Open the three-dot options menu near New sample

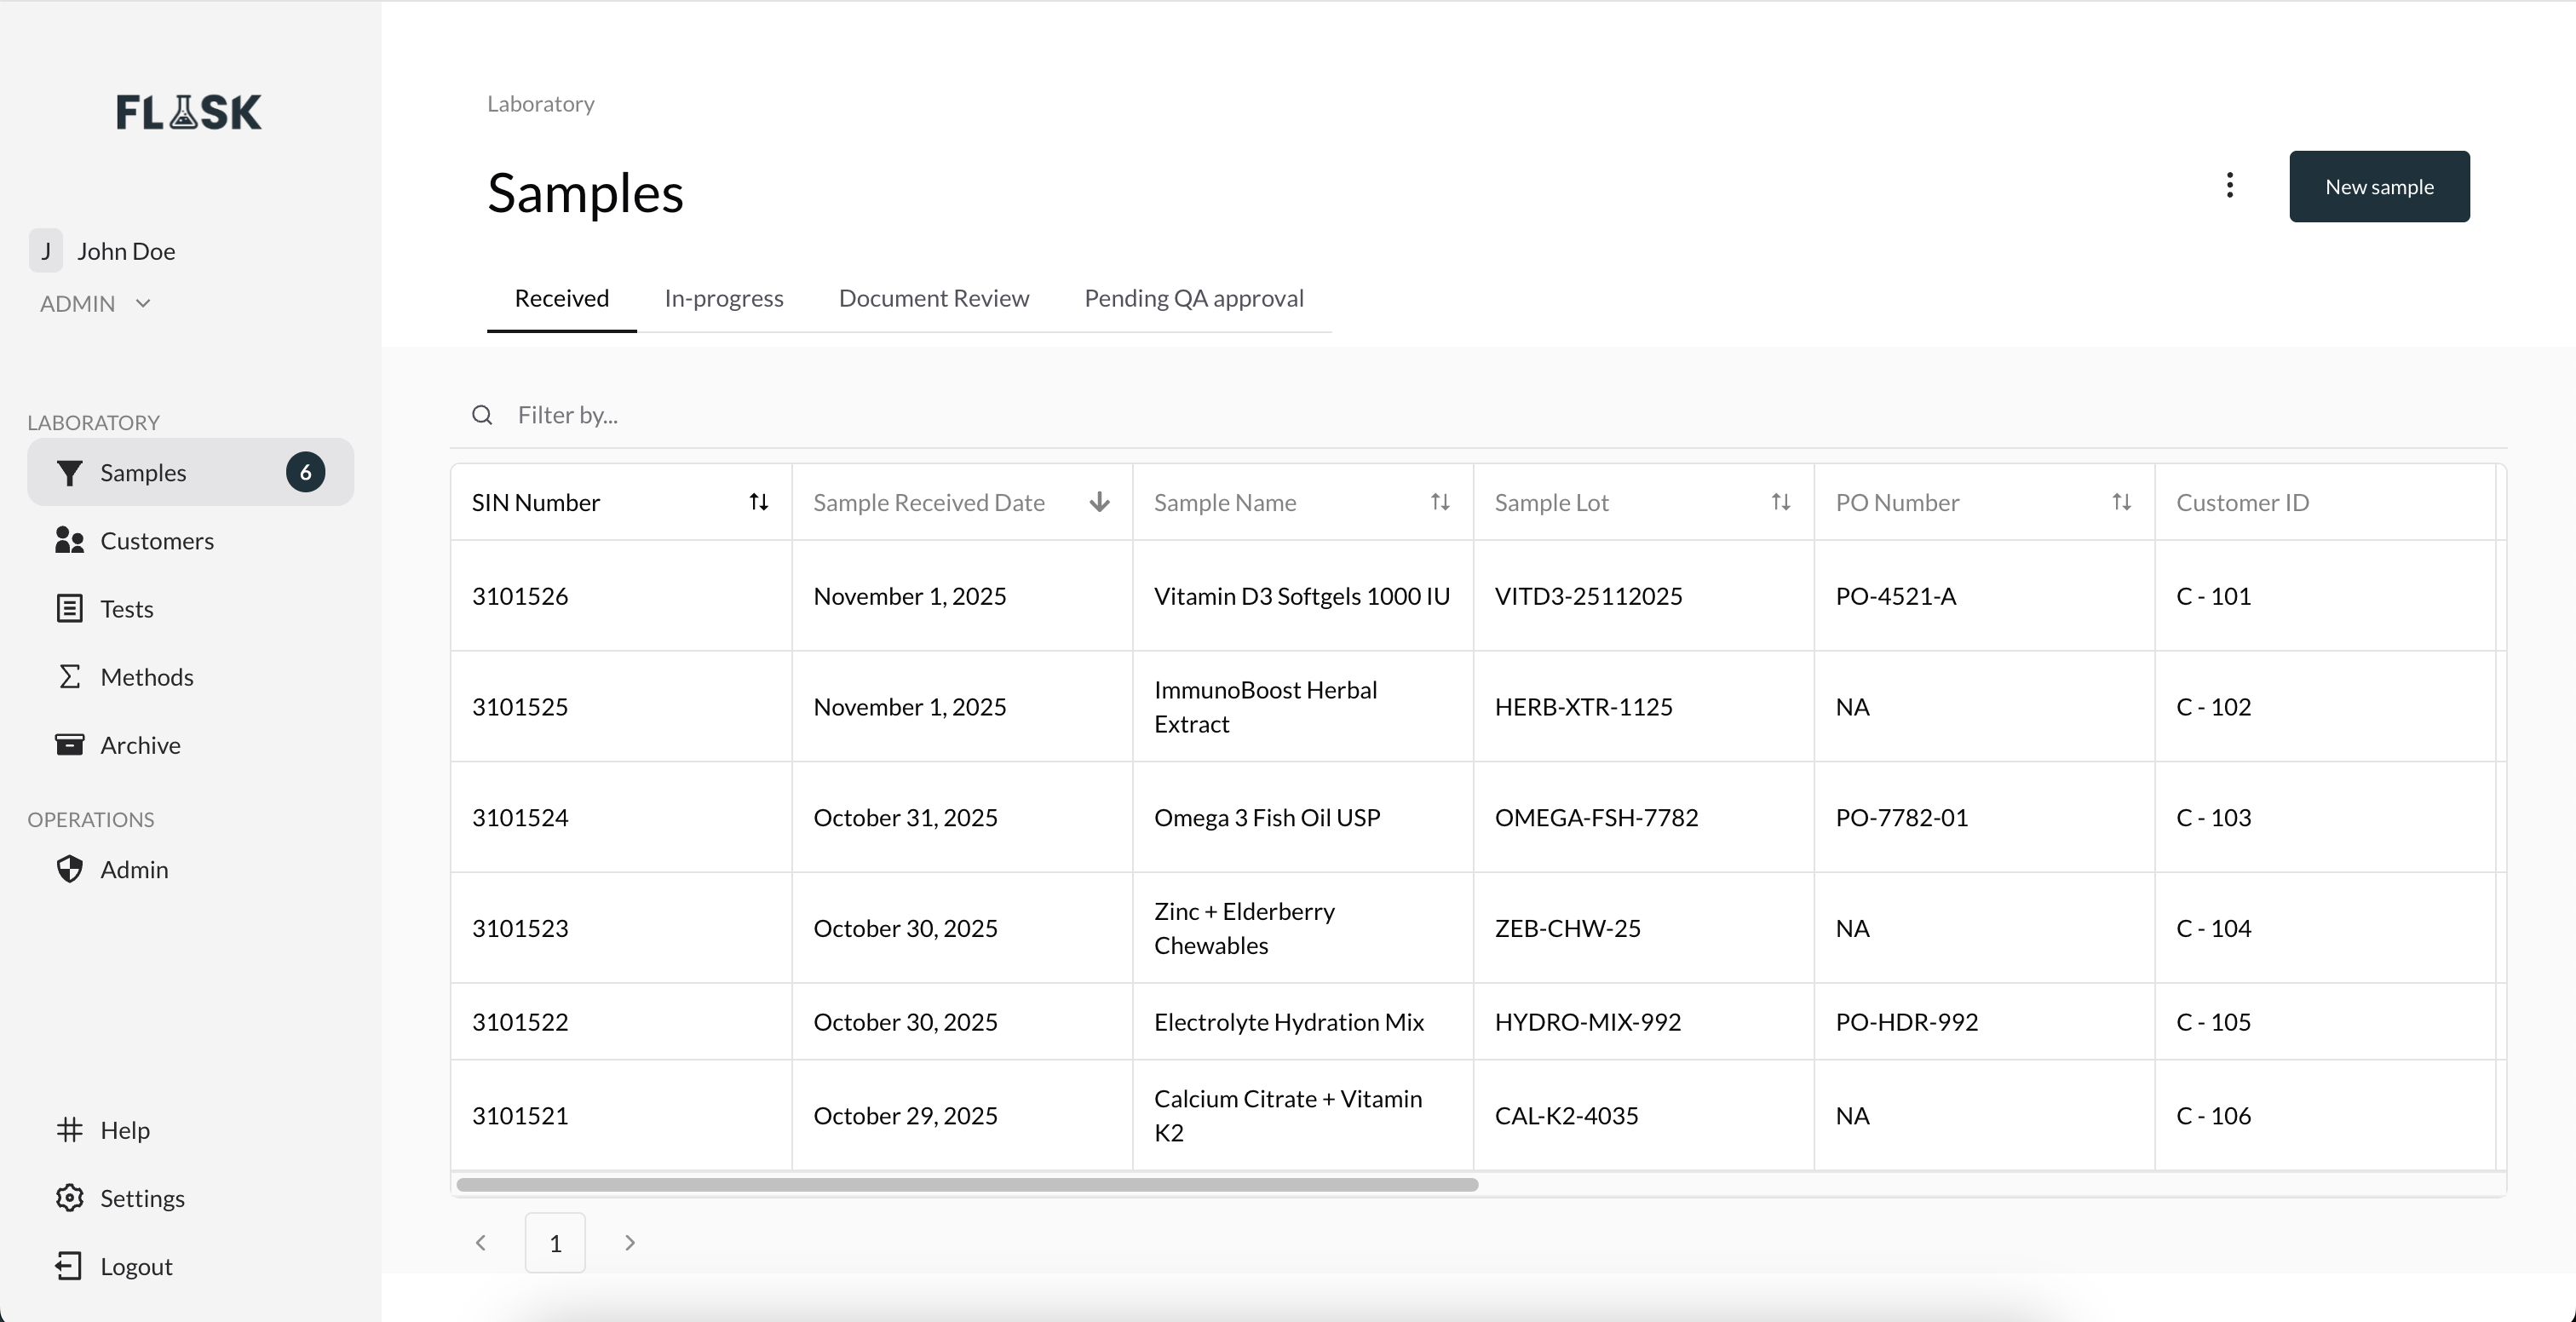point(2229,185)
